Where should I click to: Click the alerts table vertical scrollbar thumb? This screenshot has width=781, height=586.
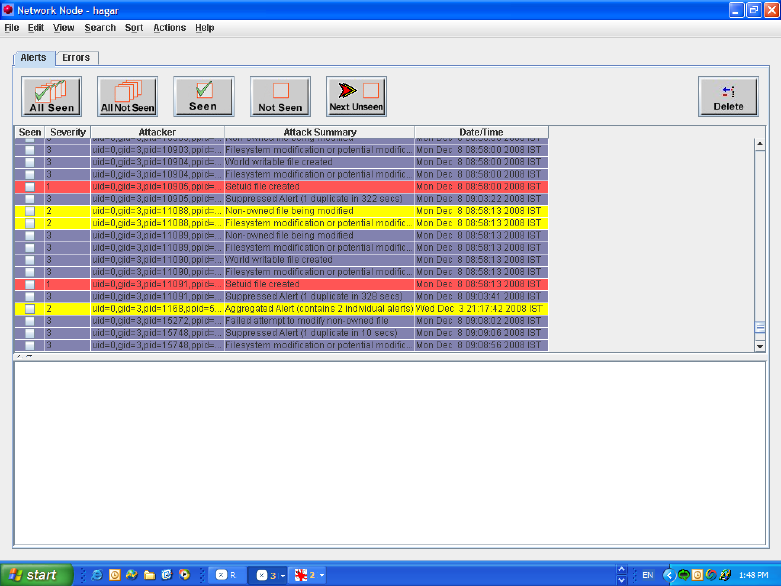pos(759,328)
